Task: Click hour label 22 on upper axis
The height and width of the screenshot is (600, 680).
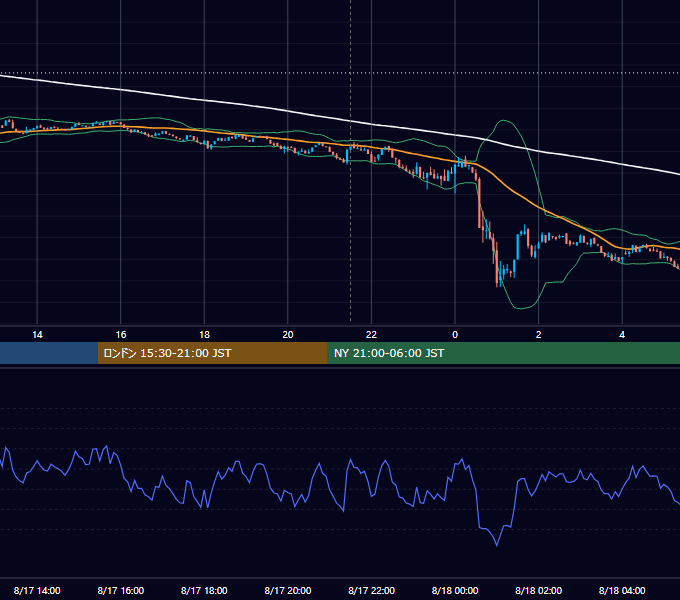Action: [371, 335]
